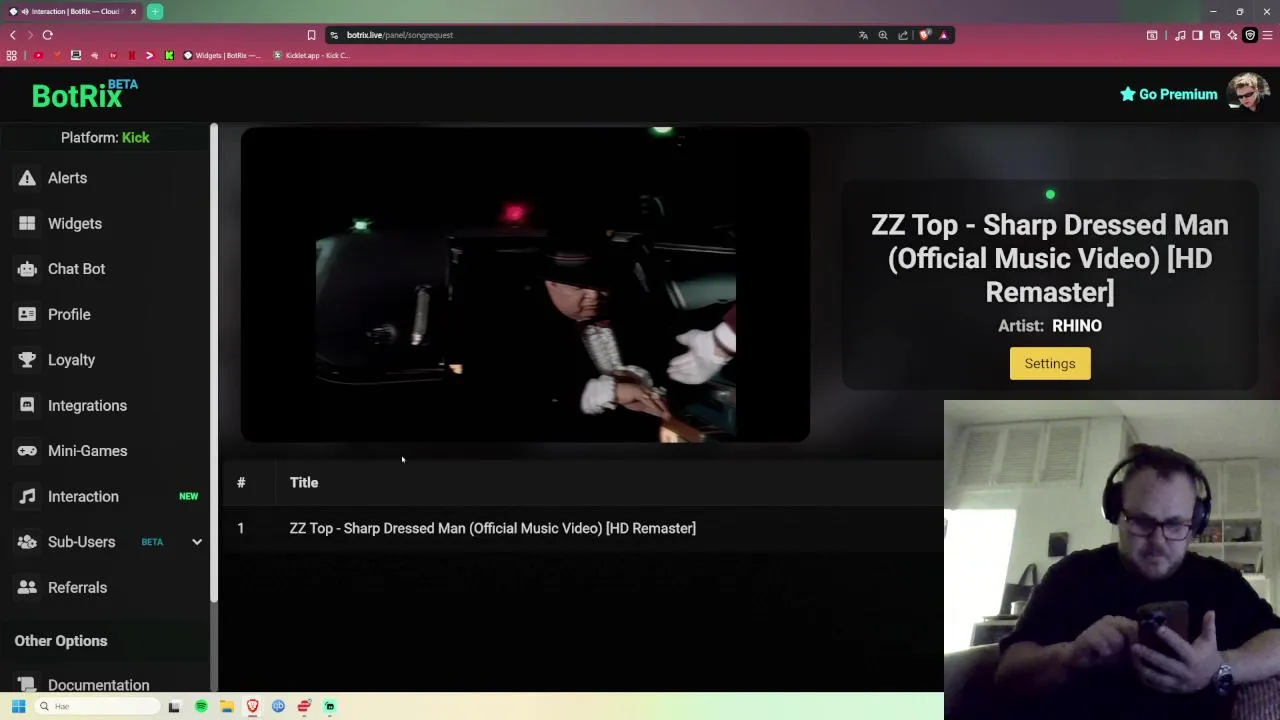This screenshot has width=1280, height=720.
Task: Open the Referrals page
Action: 77,587
